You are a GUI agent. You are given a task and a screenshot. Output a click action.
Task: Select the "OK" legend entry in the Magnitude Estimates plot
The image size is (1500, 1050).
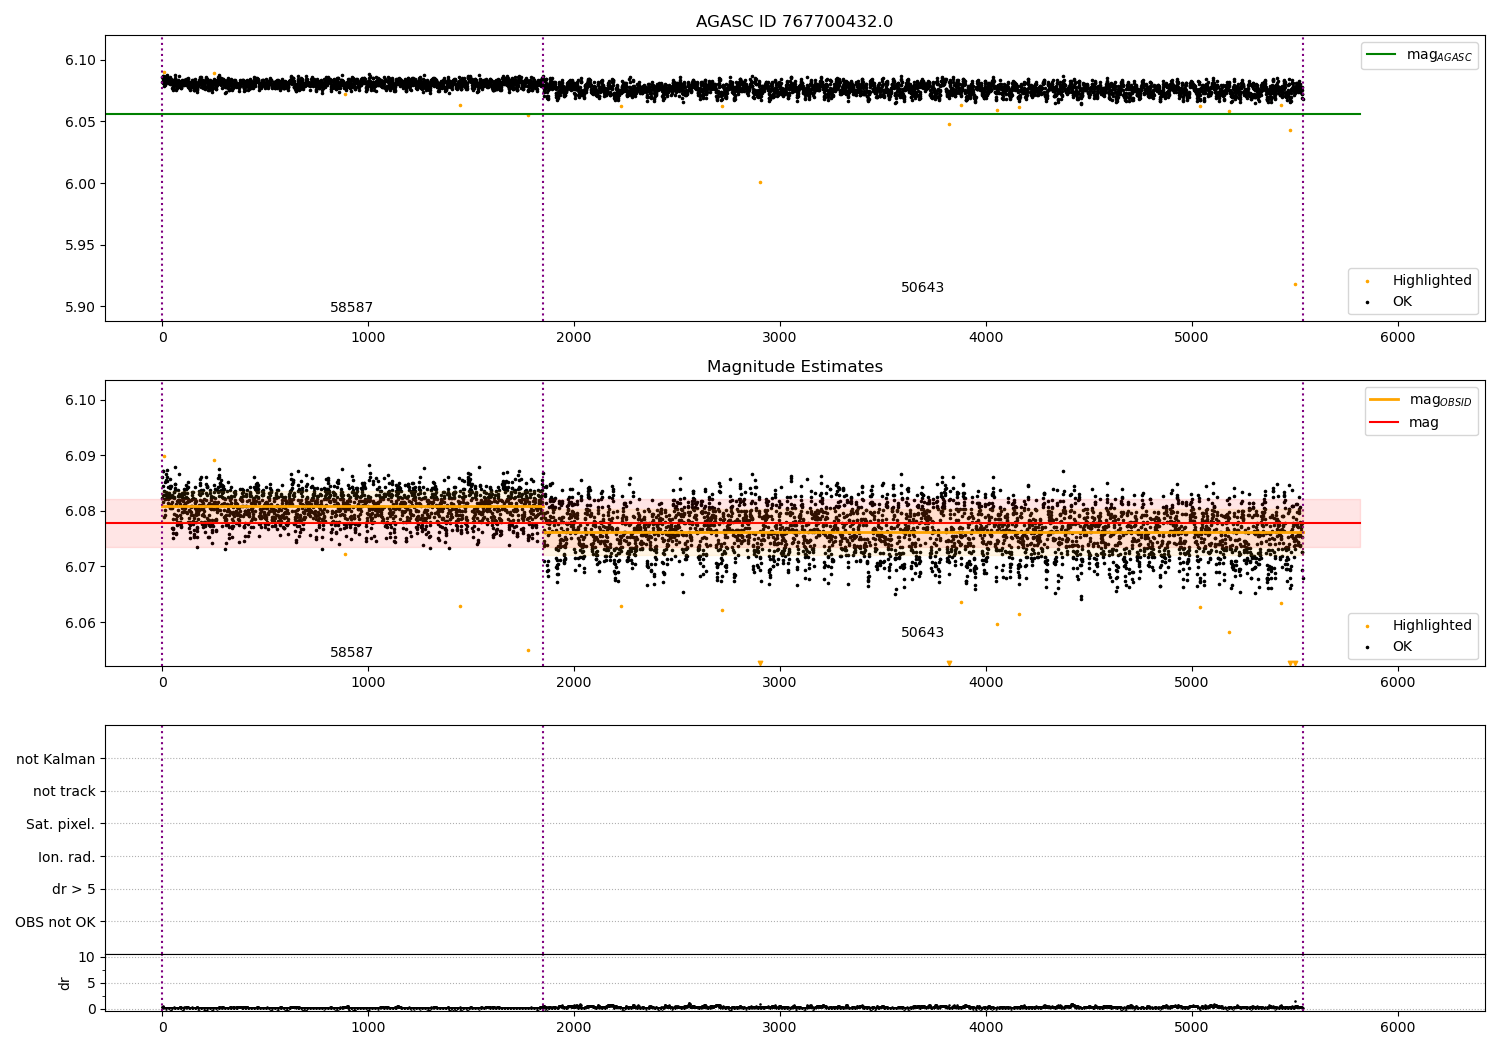tap(1402, 647)
